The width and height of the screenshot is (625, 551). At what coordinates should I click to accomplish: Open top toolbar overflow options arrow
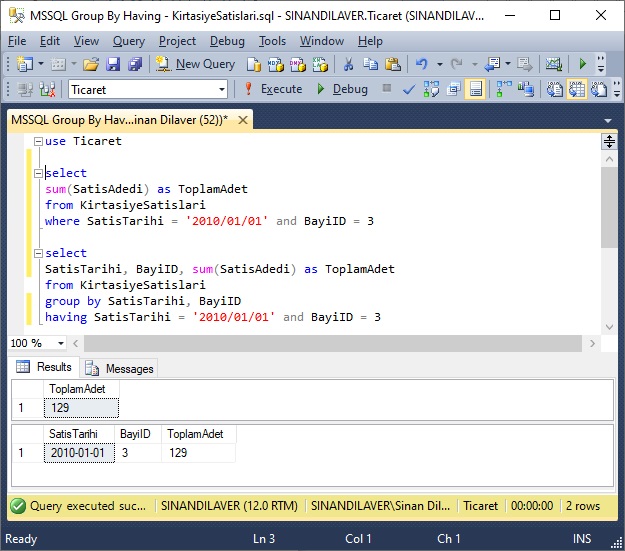pos(601,64)
